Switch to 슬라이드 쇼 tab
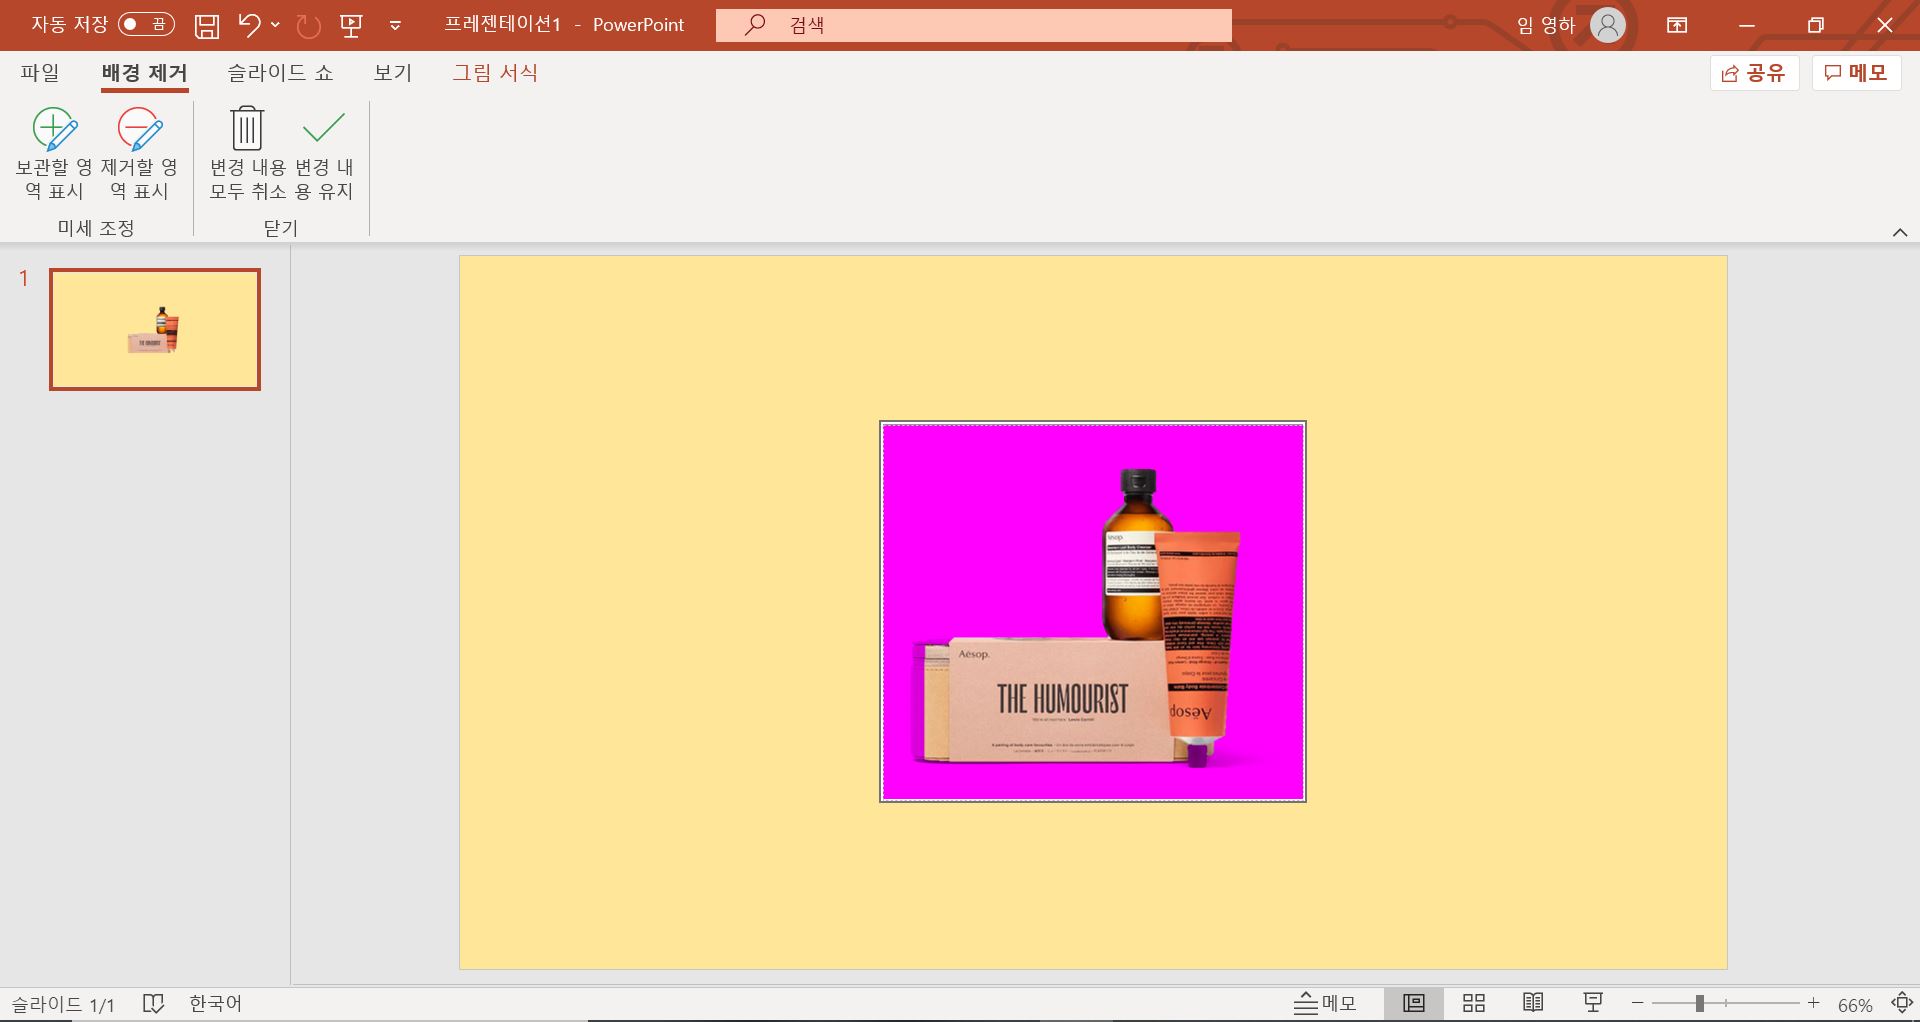Screen dimensions: 1920x1022 [x=280, y=73]
